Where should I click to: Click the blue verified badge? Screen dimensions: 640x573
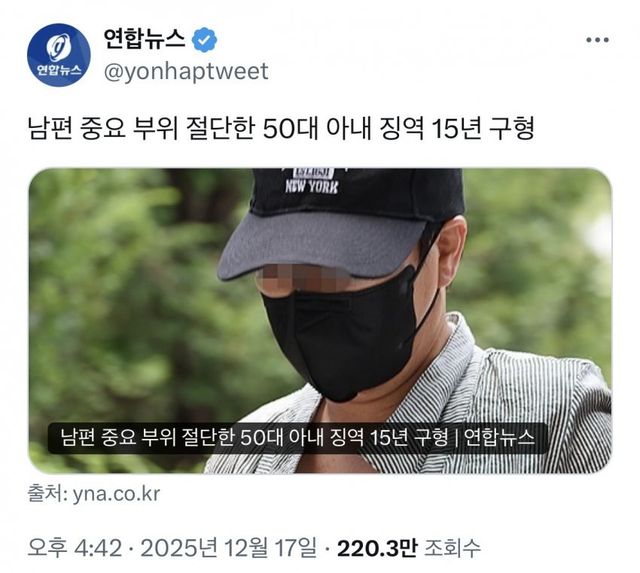pos(204,40)
